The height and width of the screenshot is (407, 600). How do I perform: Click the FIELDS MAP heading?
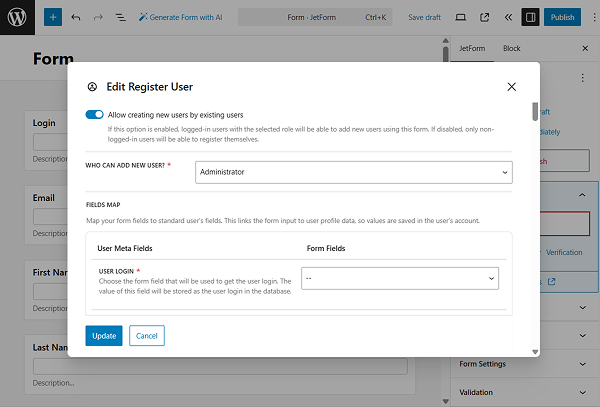pos(103,205)
